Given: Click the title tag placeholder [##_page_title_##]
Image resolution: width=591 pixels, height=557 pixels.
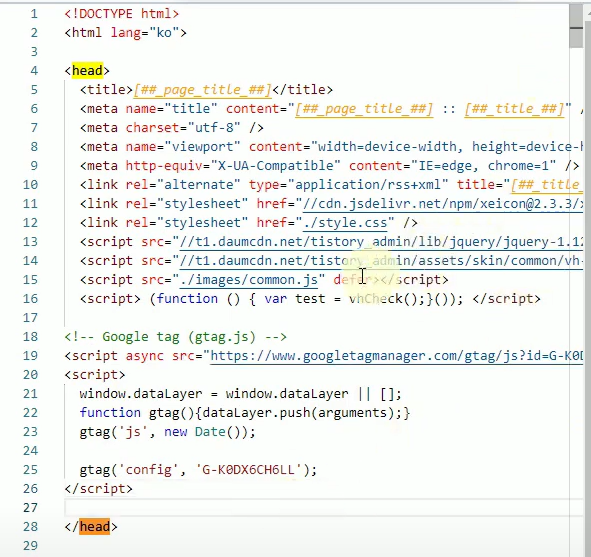Looking at the screenshot, I should [x=202, y=90].
